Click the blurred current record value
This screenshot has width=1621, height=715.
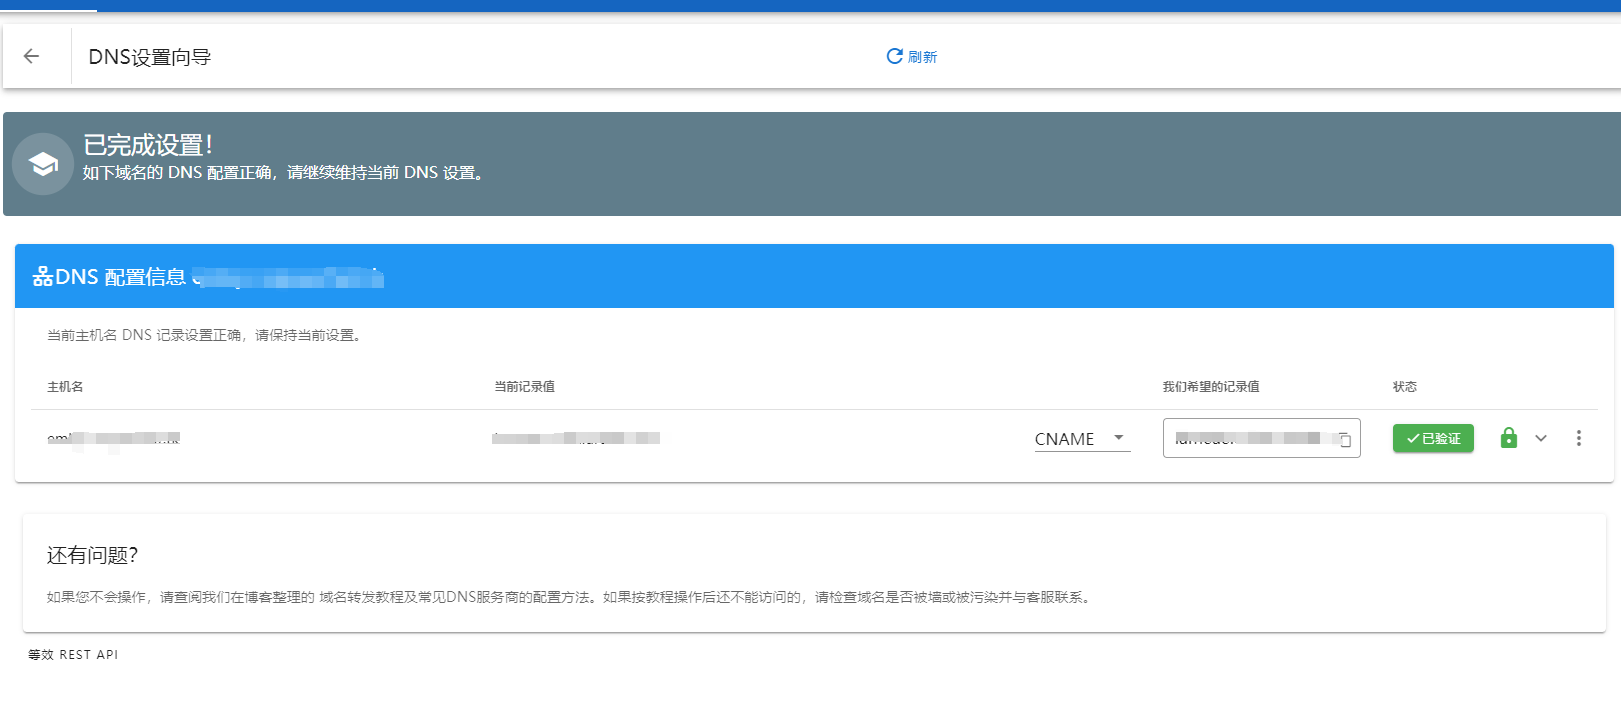point(575,438)
